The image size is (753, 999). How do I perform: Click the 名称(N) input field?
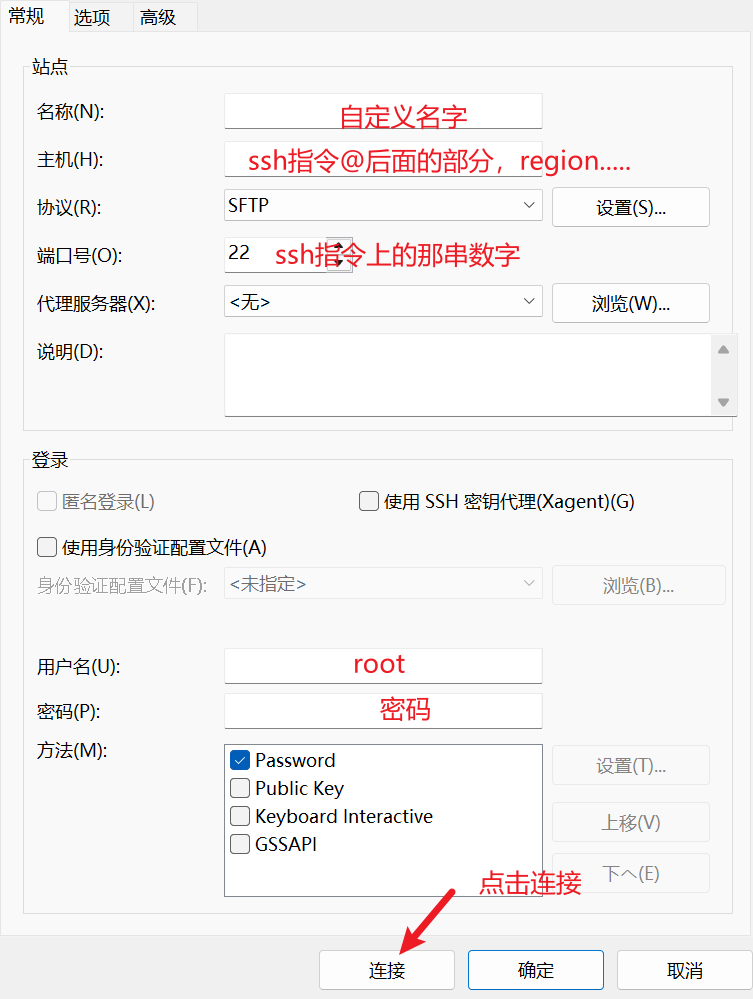tap(383, 111)
